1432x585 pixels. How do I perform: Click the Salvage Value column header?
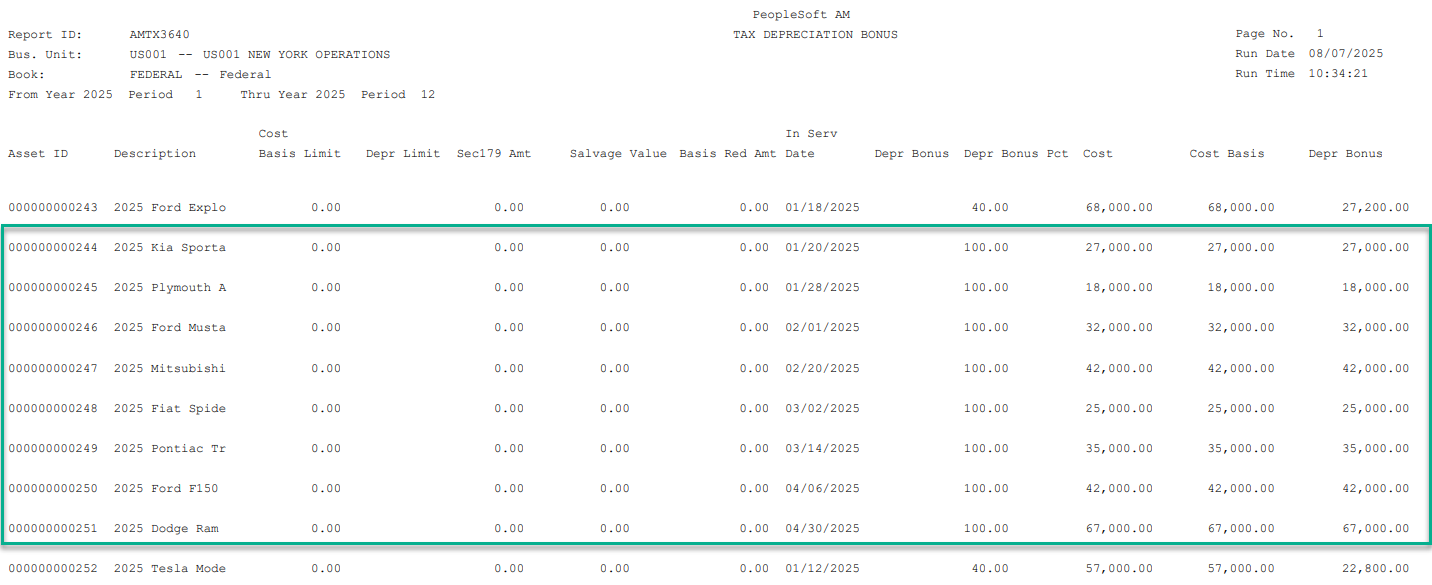click(x=618, y=154)
